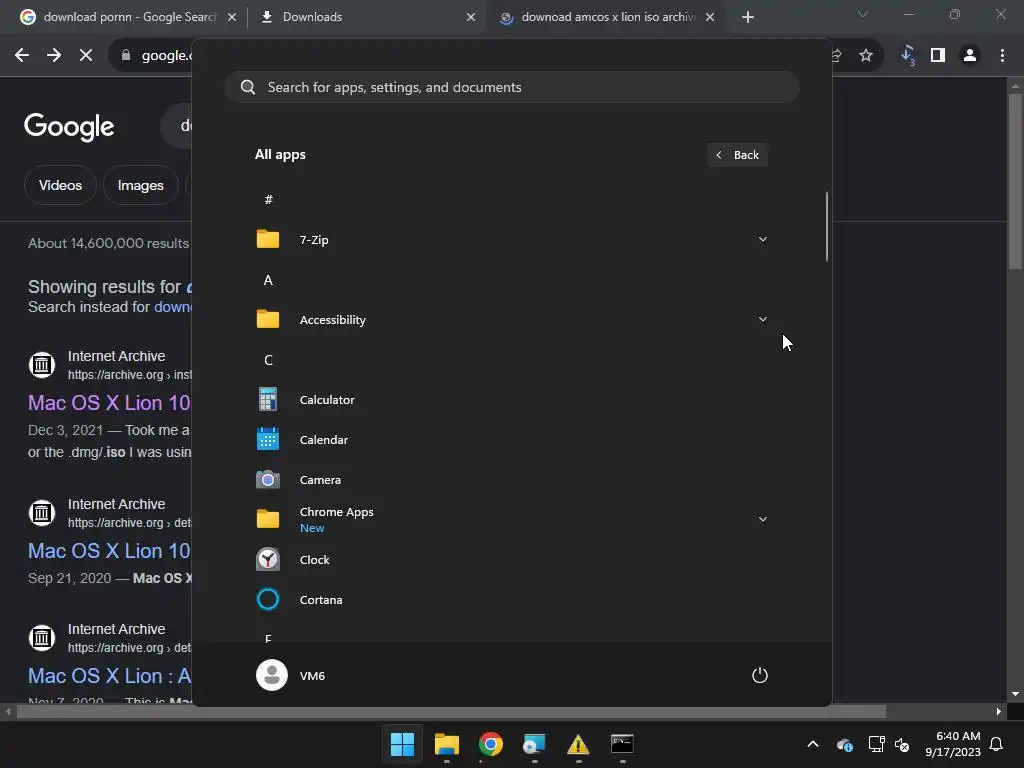The width and height of the screenshot is (1024, 768).
Task: Open File Explorer from the taskbar
Action: (x=447, y=744)
